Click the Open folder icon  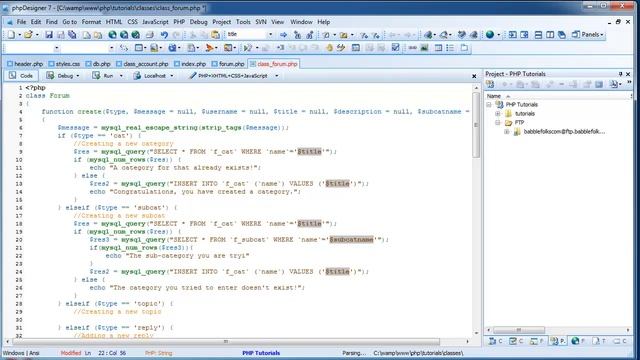click(28, 35)
